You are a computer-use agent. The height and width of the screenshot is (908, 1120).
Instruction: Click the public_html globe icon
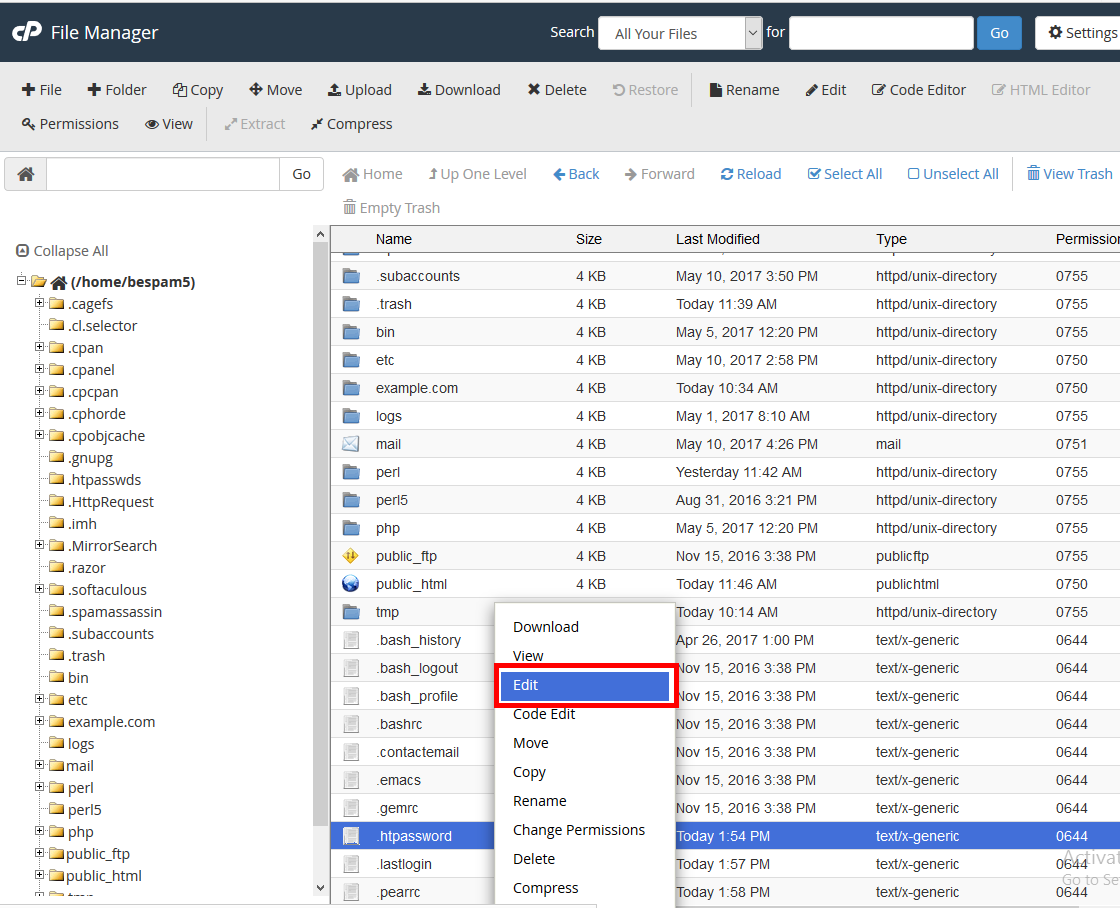pyautogui.click(x=351, y=584)
